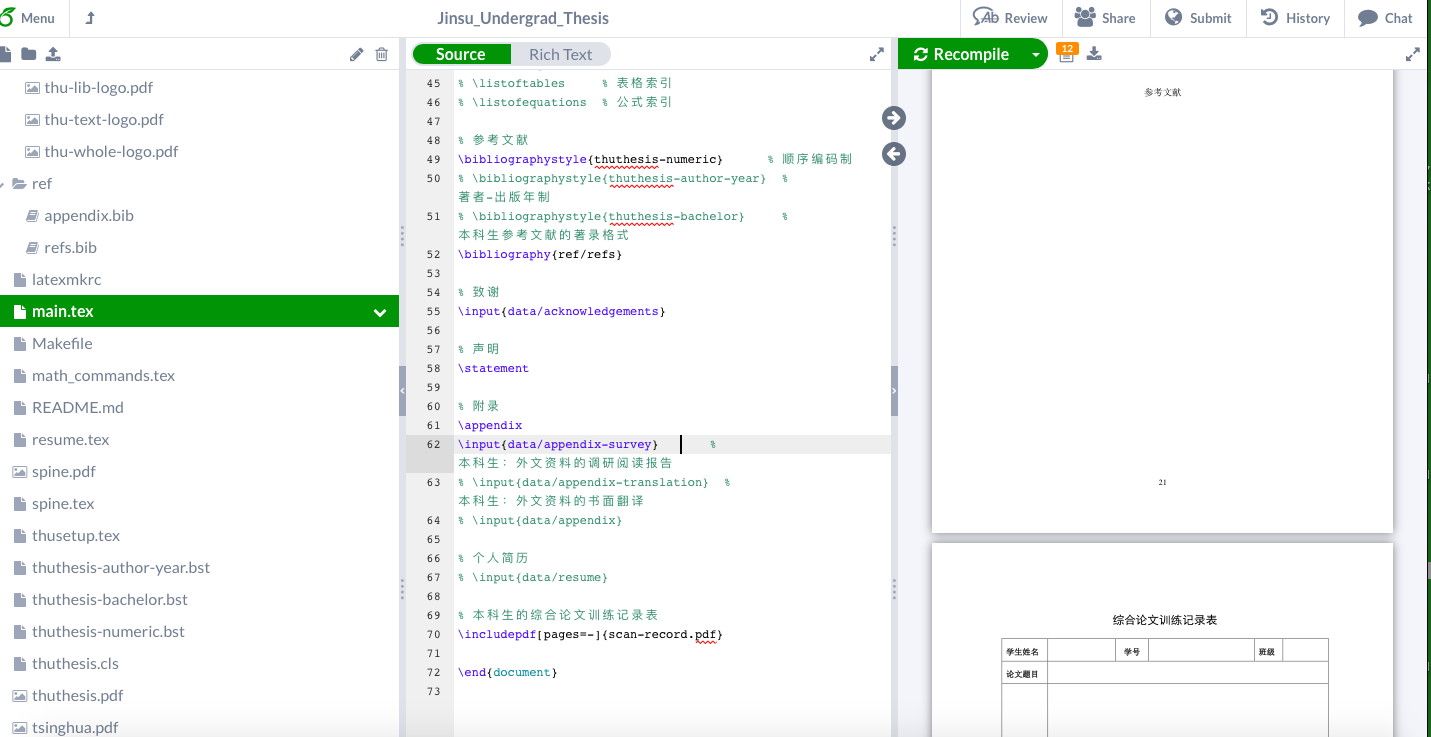Switch the editor to Source mode
Viewport: 1431px width, 737px height.
point(461,54)
